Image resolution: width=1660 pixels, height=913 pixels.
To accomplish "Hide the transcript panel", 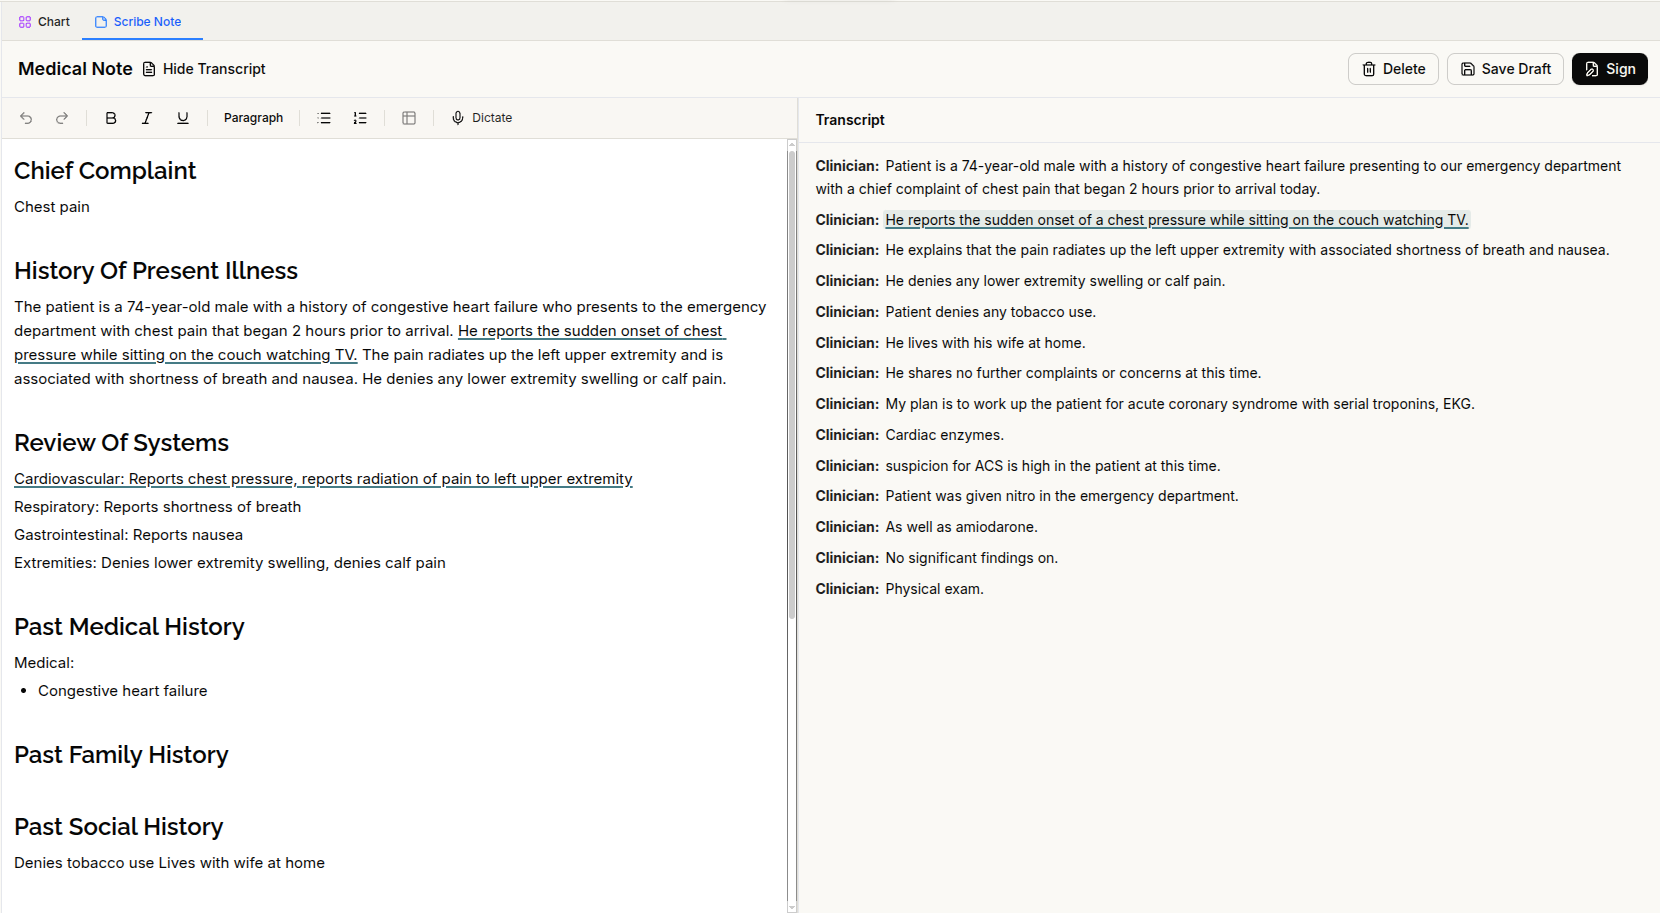I will (x=204, y=69).
